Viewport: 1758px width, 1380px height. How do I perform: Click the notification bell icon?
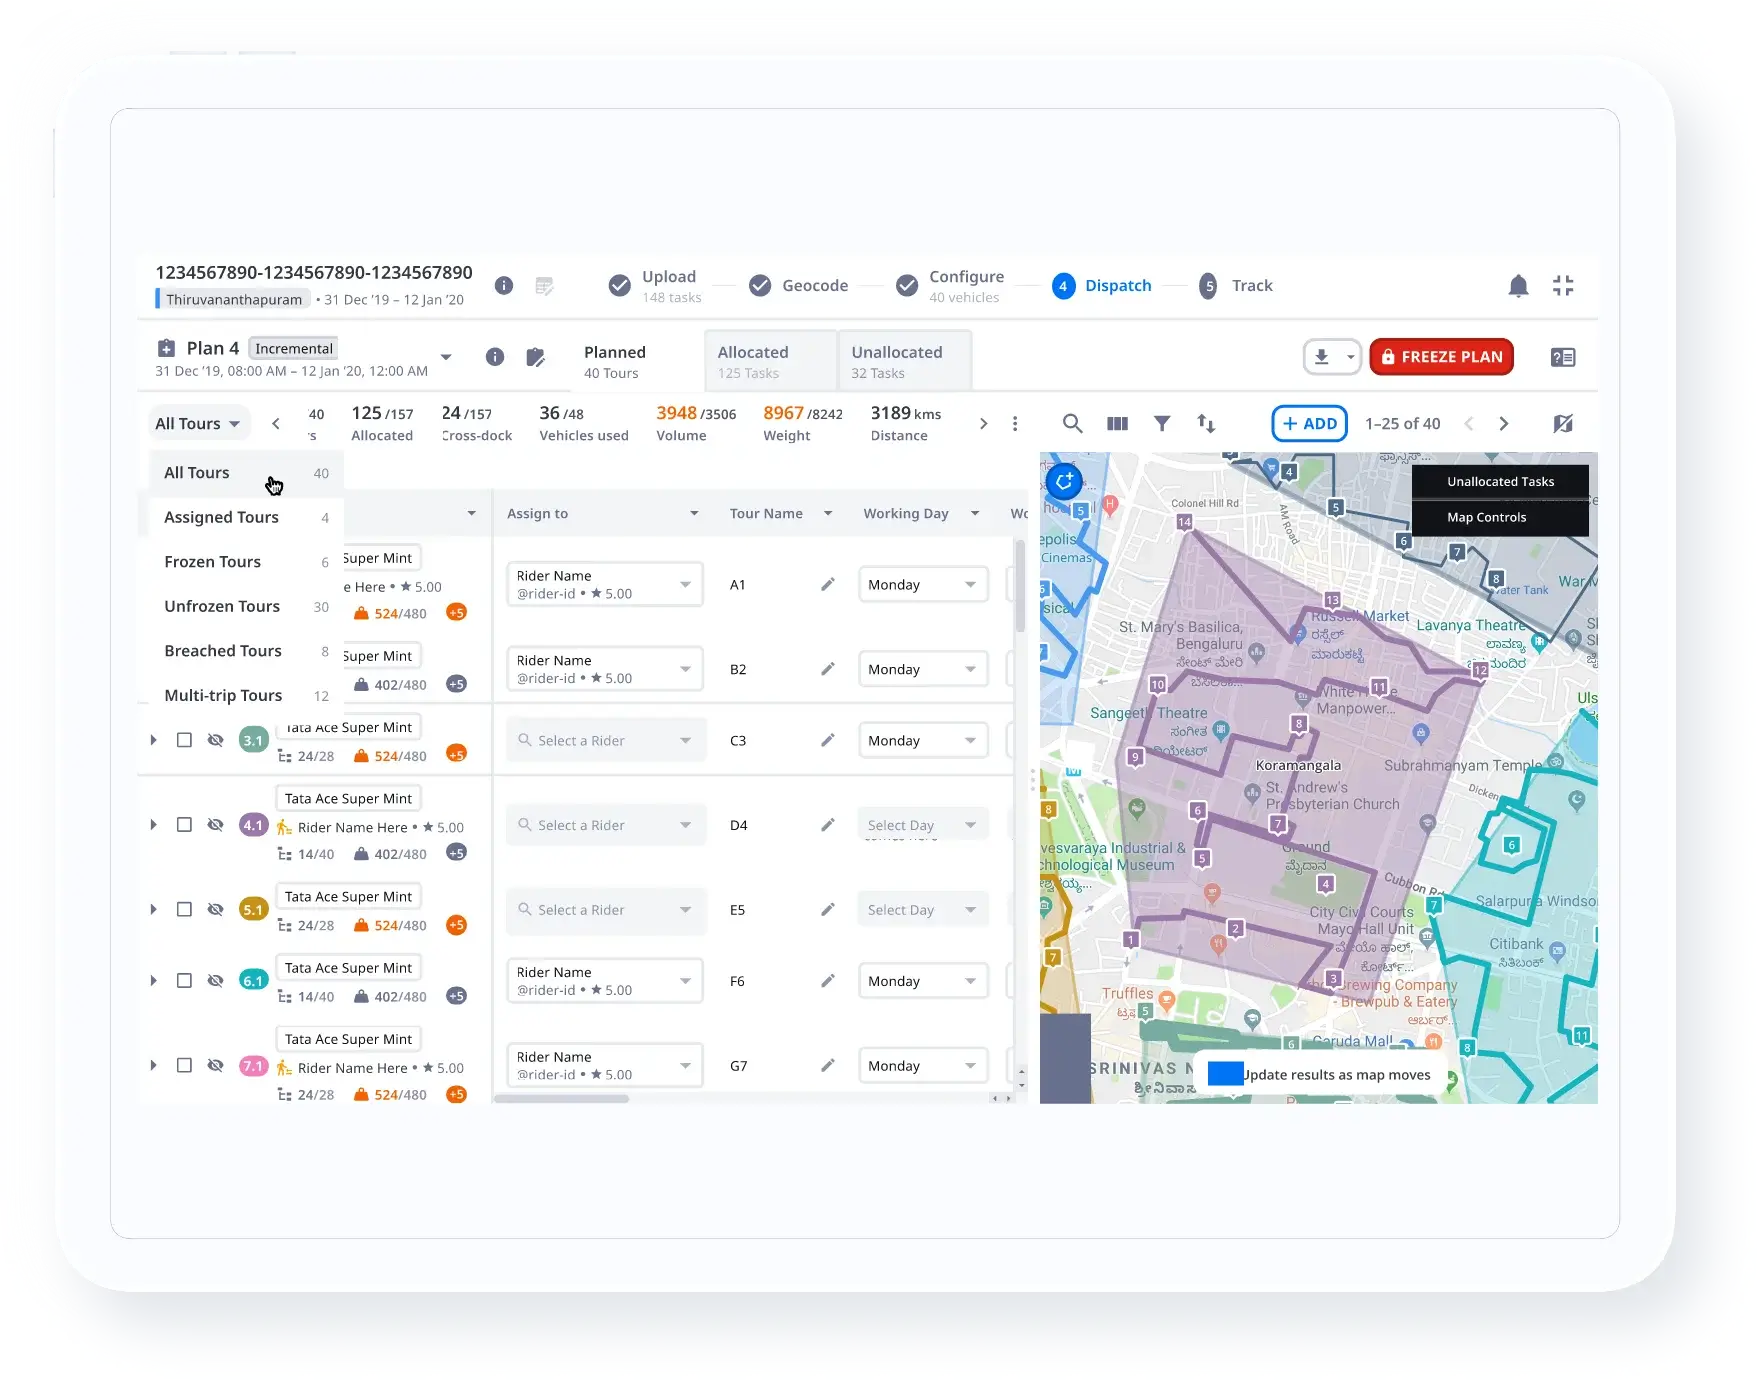point(1519,286)
